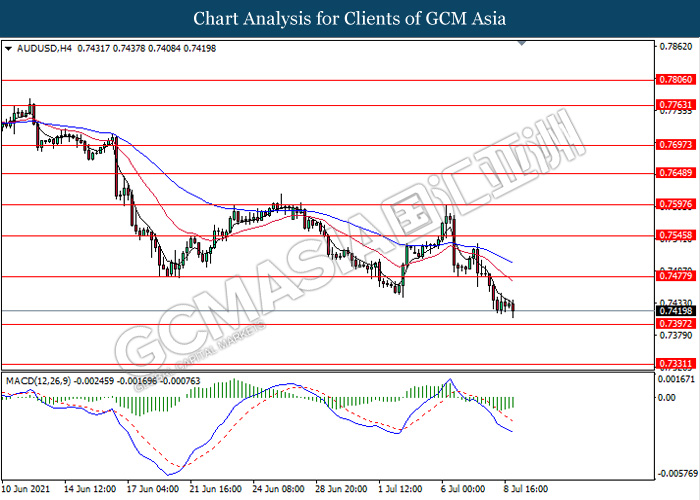Click the dropdown triangle beside AUDUSD,H4
This screenshot has height=500, width=700.
(8, 49)
